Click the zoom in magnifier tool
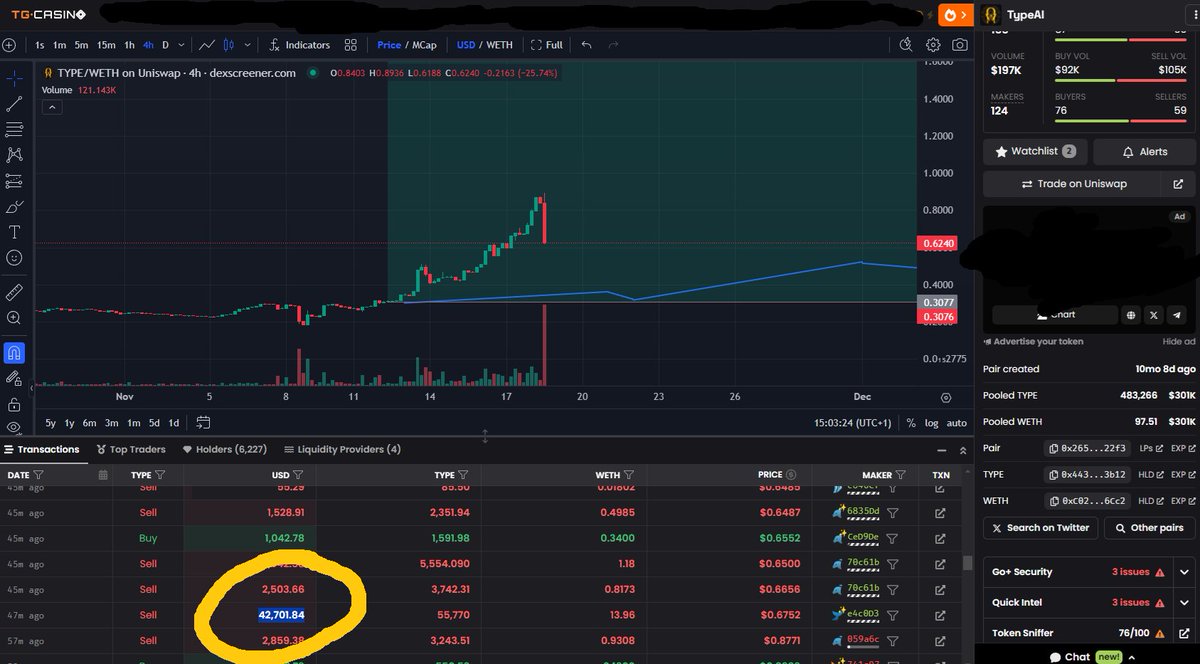Viewport: 1200px width, 664px height. coord(14,318)
